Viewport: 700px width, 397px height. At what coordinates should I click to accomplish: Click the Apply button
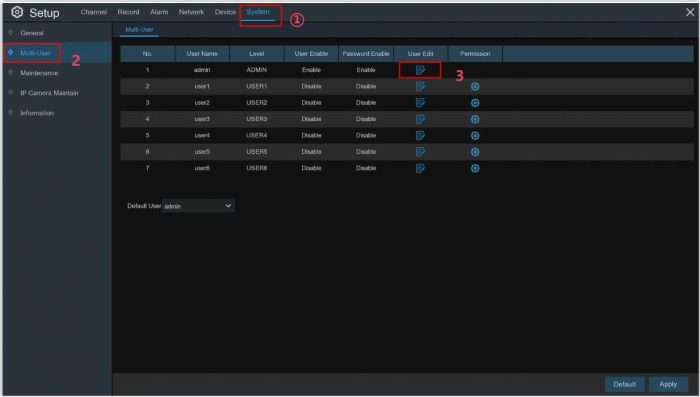click(668, 384)
